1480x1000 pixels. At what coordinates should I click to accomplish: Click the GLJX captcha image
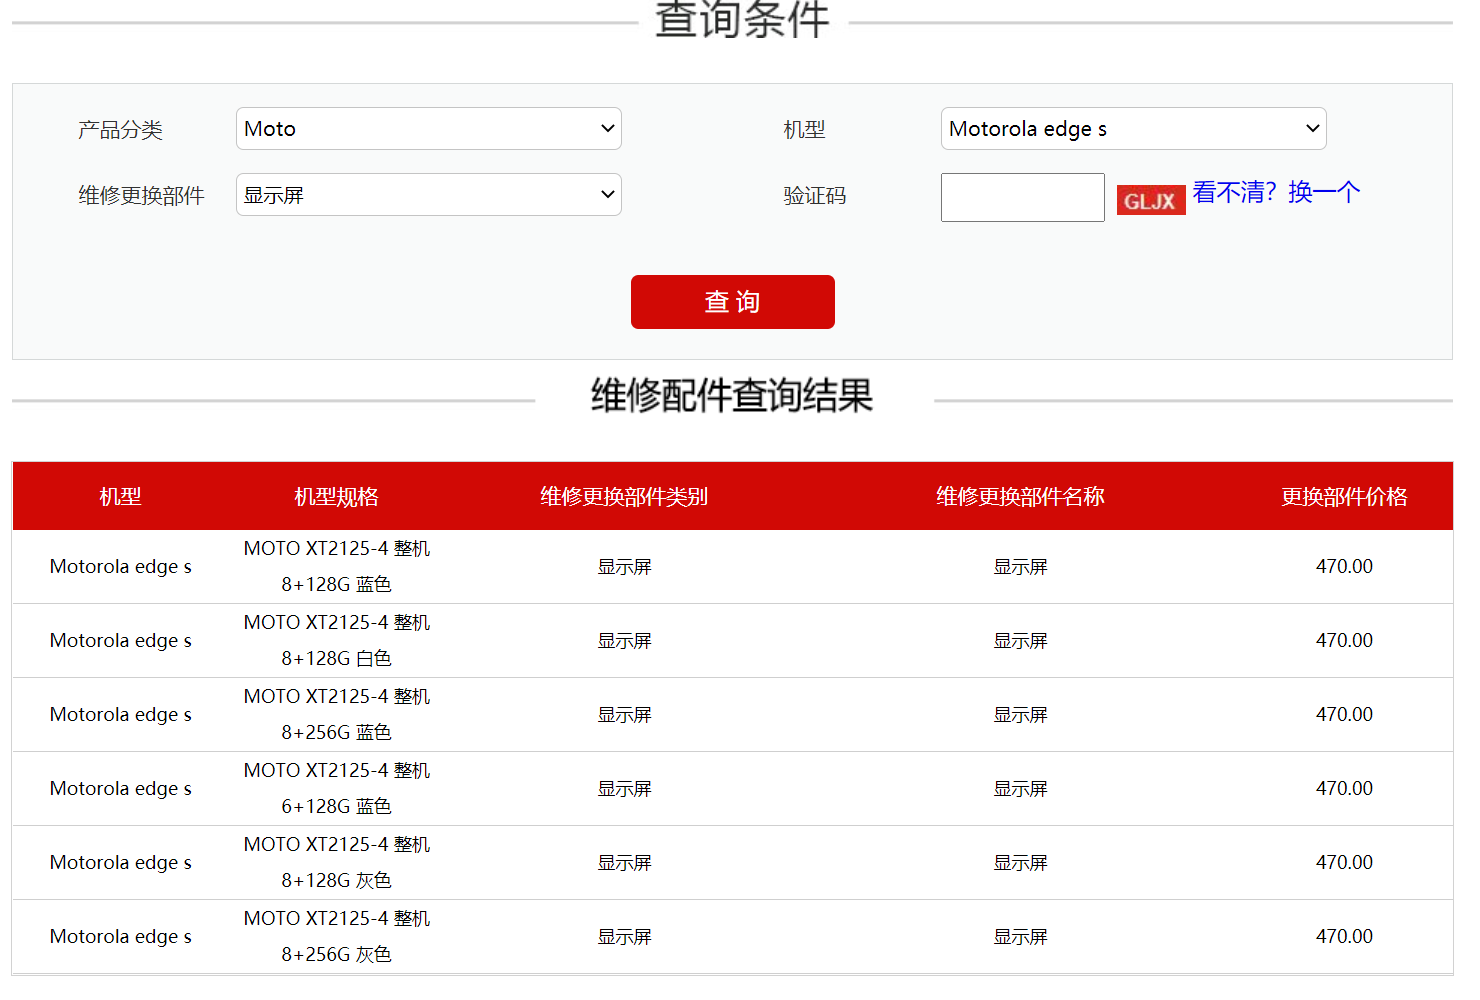click(x=1151, y=200)
